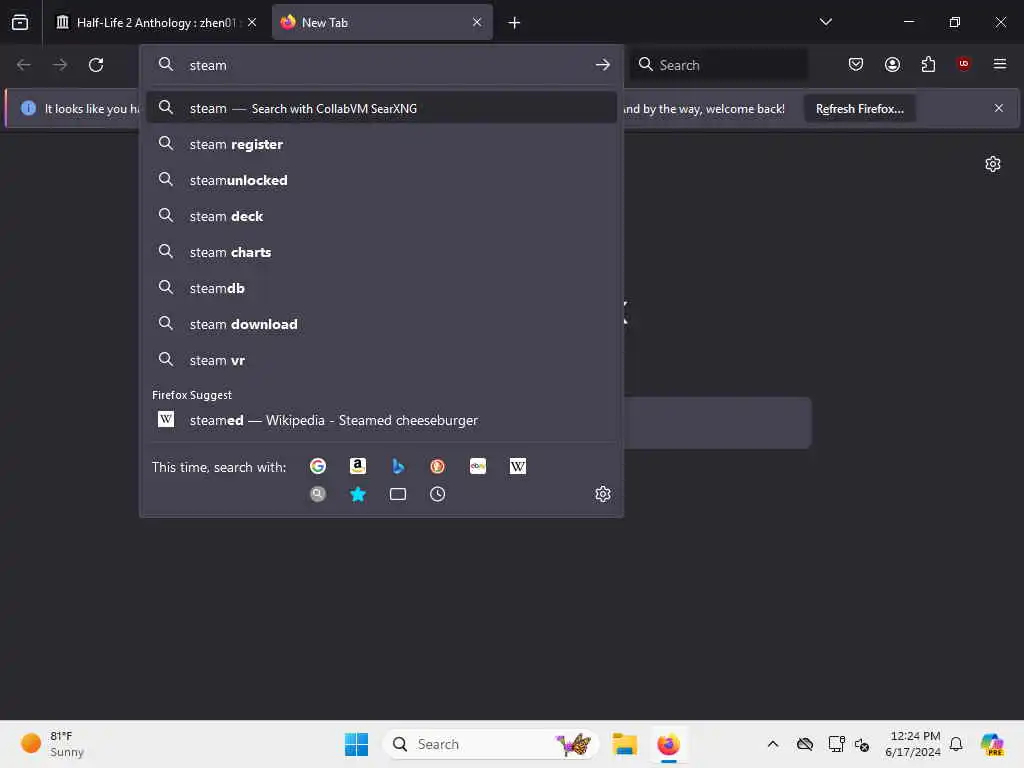The height and width of the screenshot is (768, 1024).
Task: Open the Firefox application menu
Action: [x=999, y=64]
